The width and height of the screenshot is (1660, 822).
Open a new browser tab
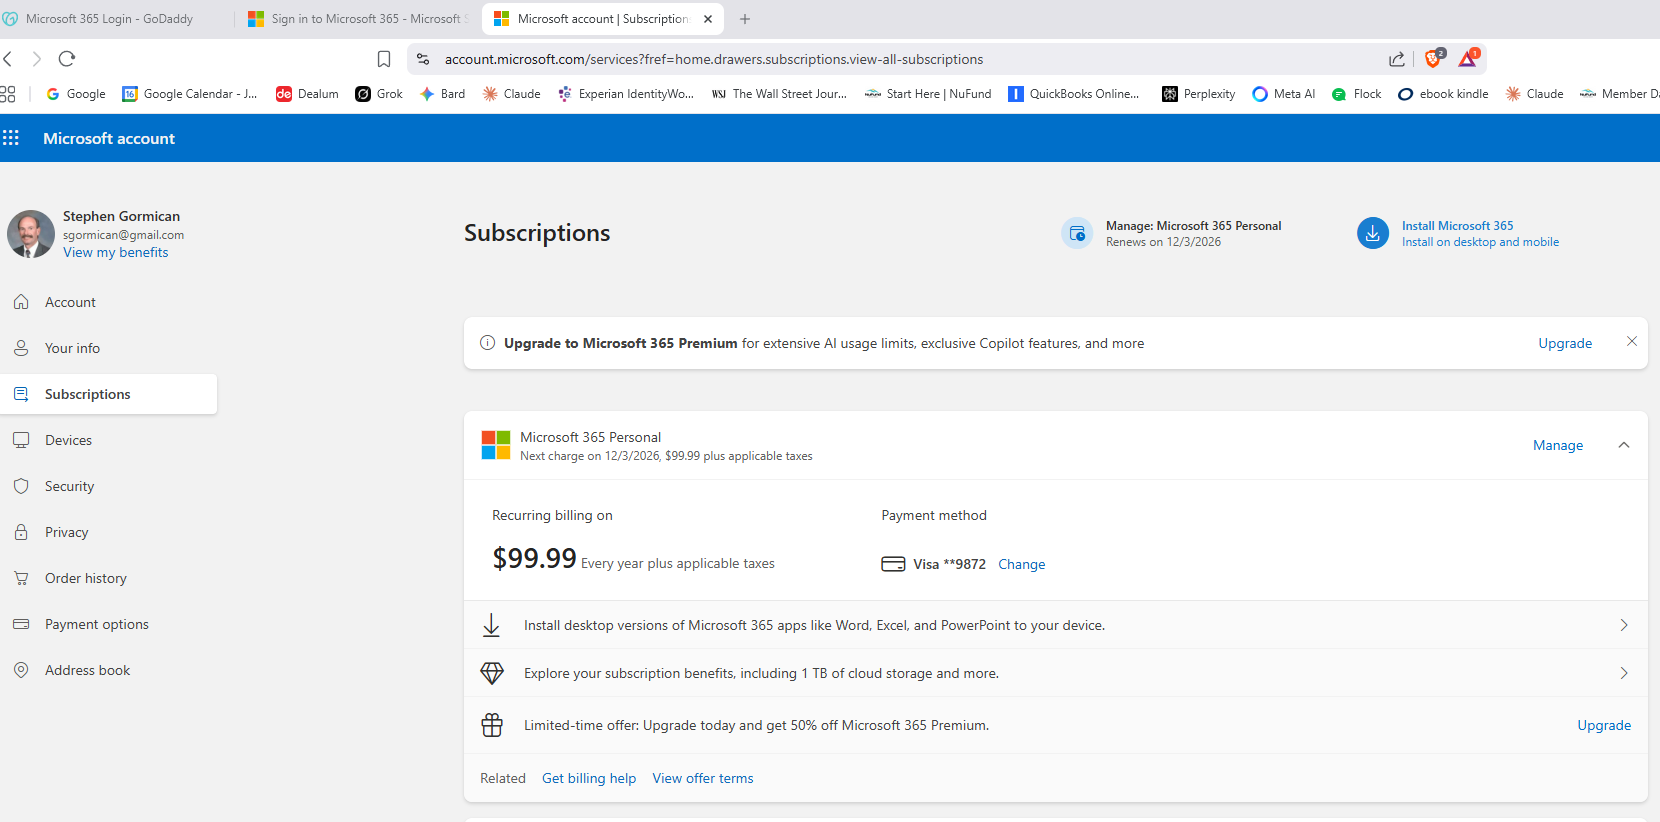745,19
